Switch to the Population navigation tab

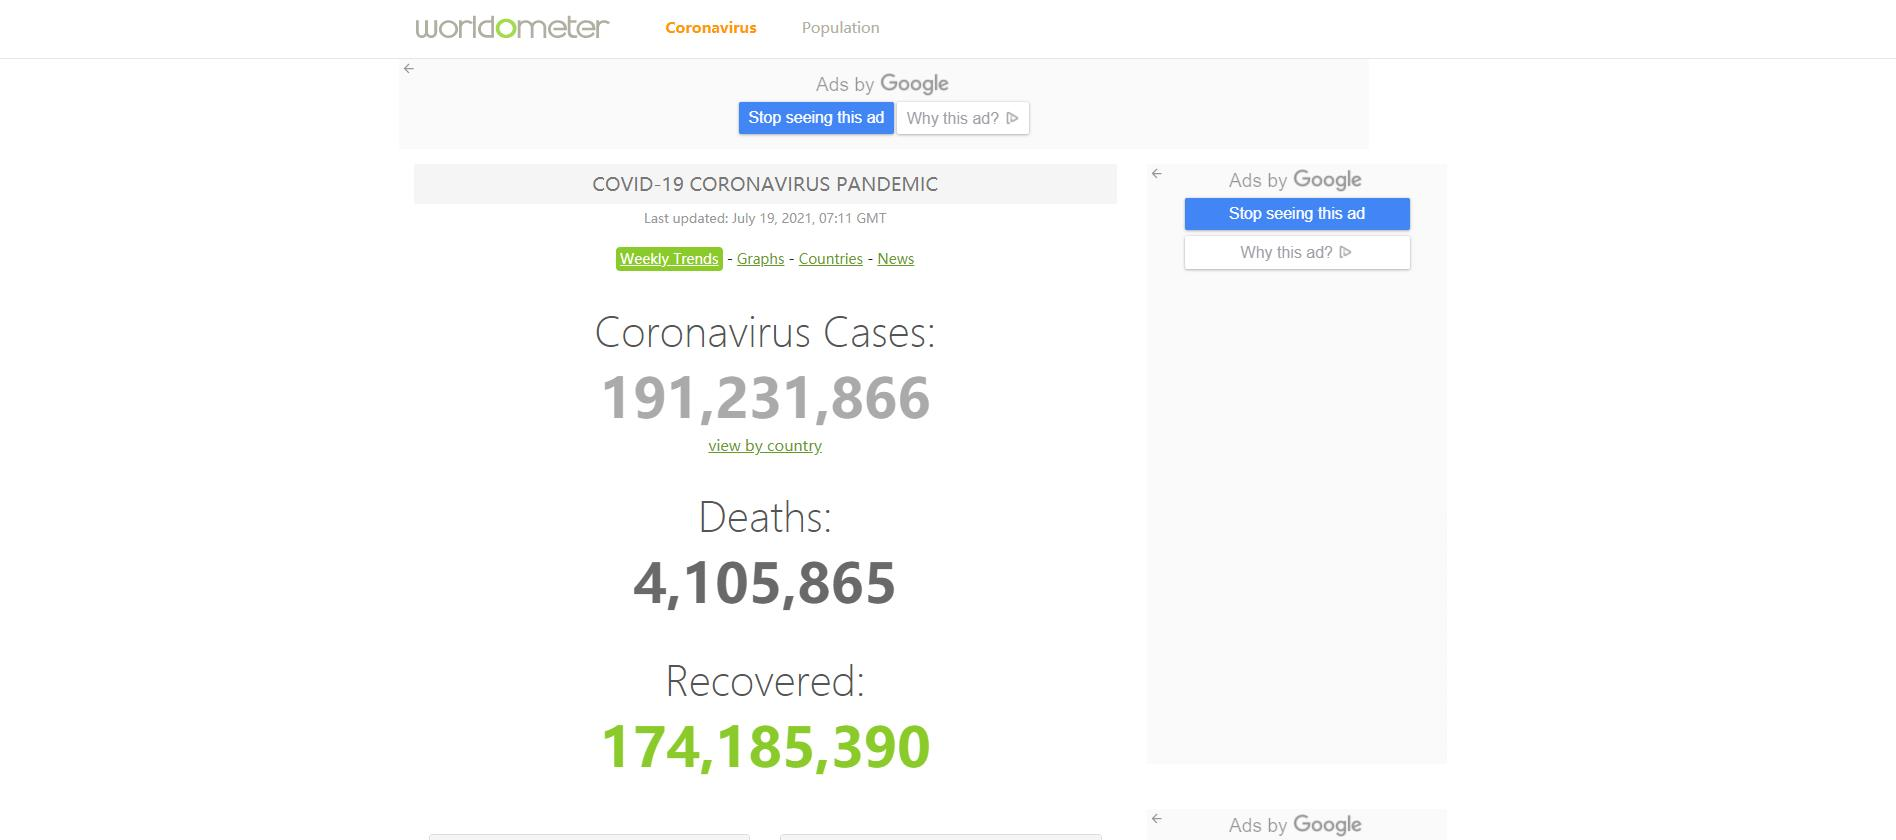840,28
